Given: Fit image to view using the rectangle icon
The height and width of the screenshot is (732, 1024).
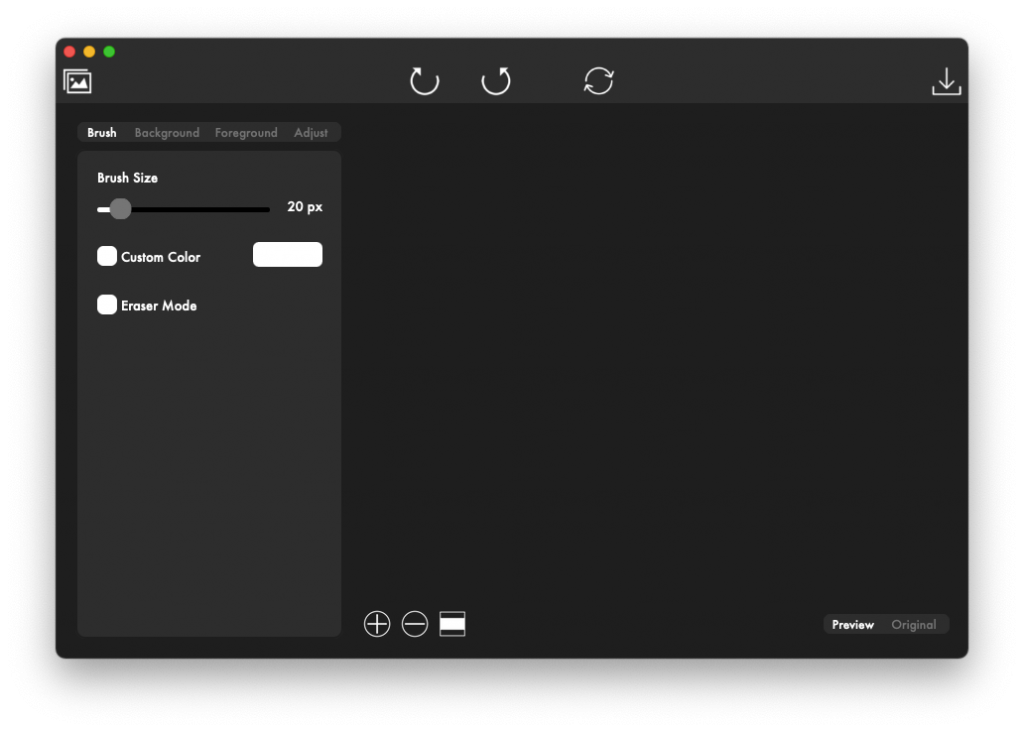Looking at the screenshot, I should tap(453, 624).
